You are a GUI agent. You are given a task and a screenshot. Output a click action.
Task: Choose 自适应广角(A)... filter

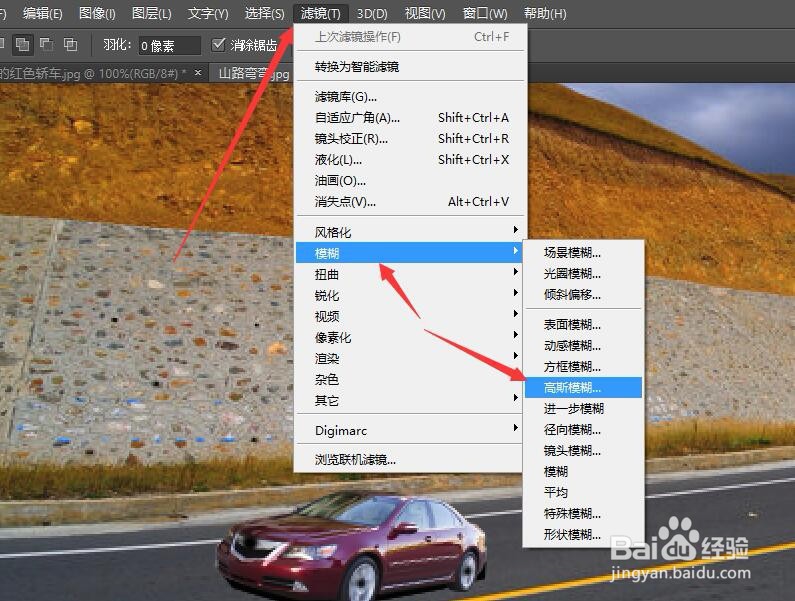tap(410, 118)
